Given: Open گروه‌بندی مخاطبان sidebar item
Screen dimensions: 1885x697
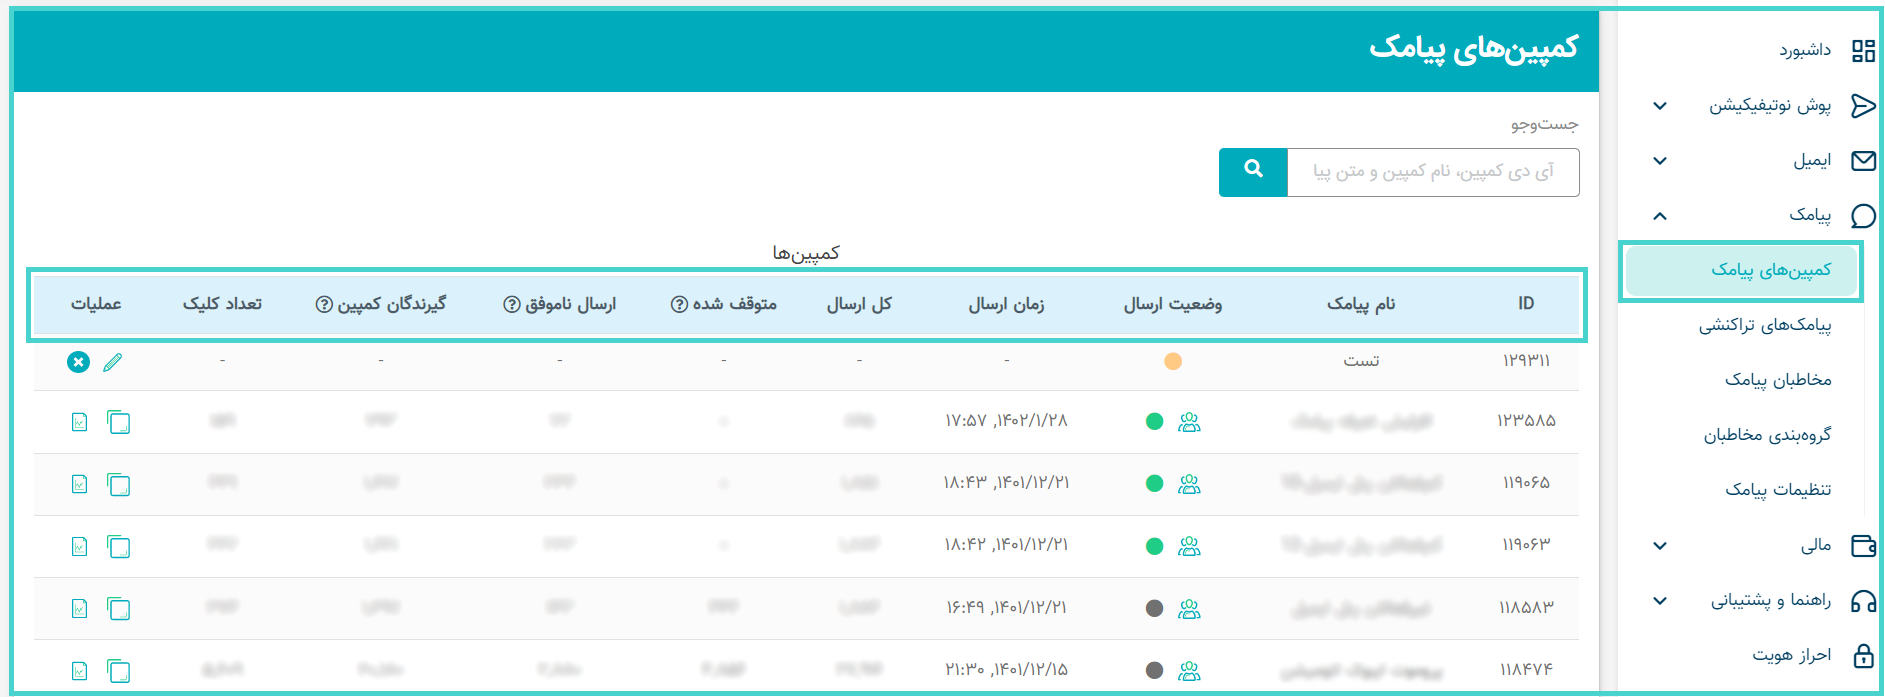Looking at the screenshot, I should tap(1768, 435).
